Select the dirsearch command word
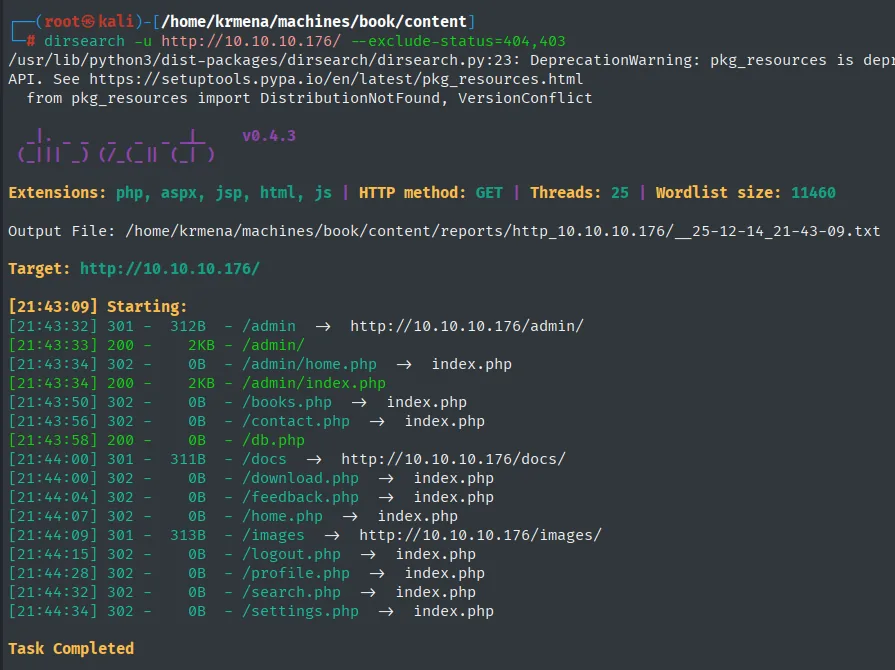This screenshot has width=895, height=670. [x=84, y=41]
